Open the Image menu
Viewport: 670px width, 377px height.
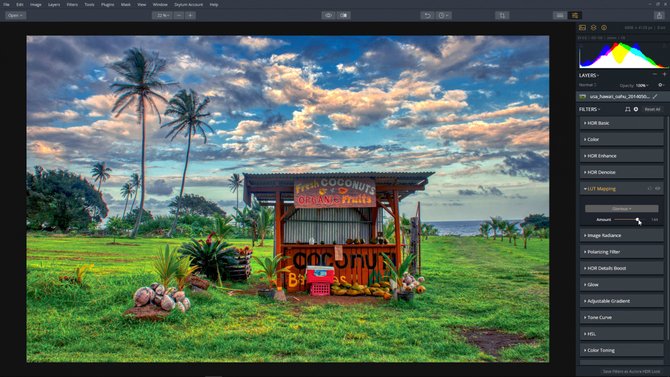pos(35,4)
